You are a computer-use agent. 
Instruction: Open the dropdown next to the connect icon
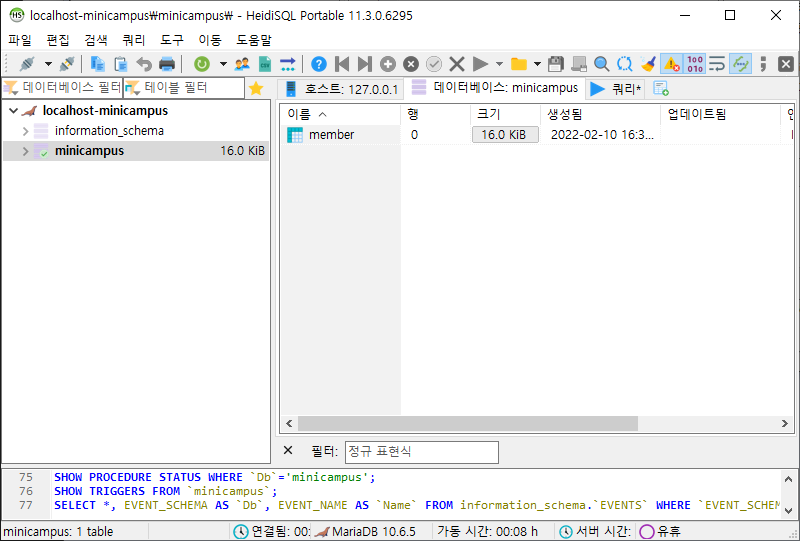pos(48,64)
